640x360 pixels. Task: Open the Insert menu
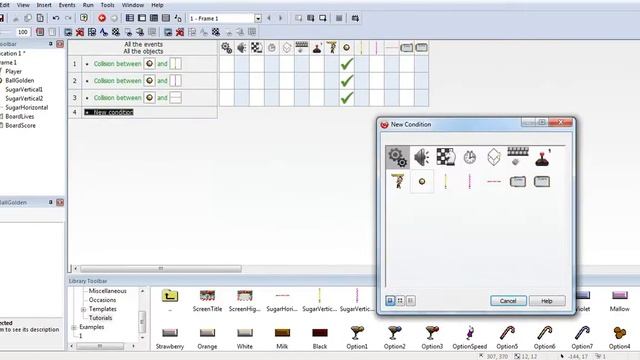(x=44, y=5)
